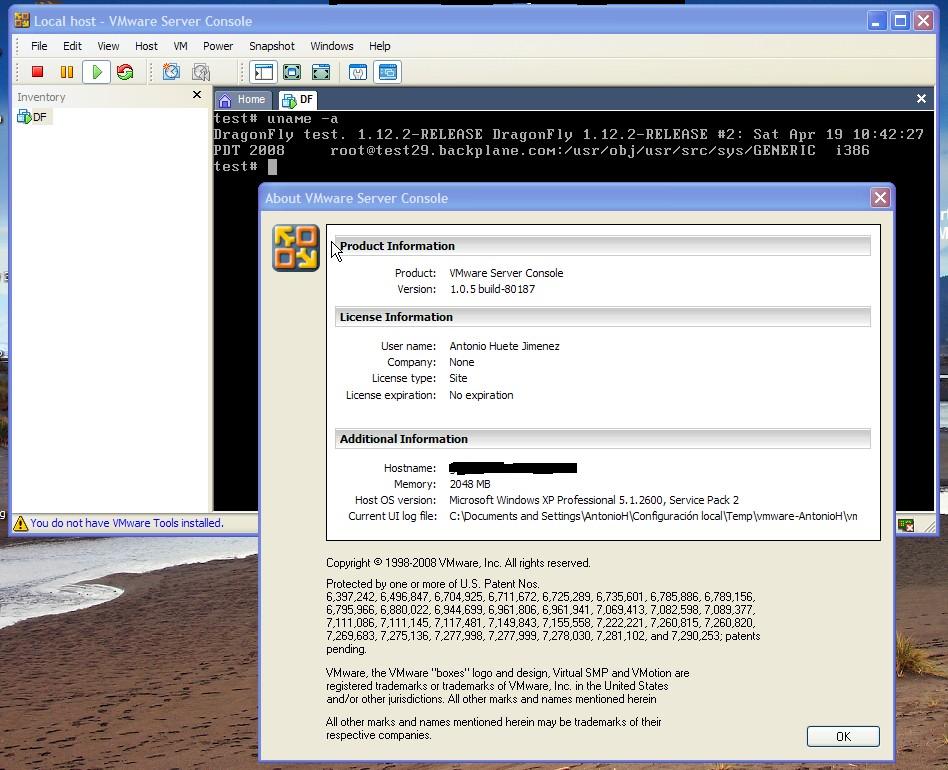The image size is (948, 770).
Task: Enter full screen mode from toolbar
Action: point(292,72)
